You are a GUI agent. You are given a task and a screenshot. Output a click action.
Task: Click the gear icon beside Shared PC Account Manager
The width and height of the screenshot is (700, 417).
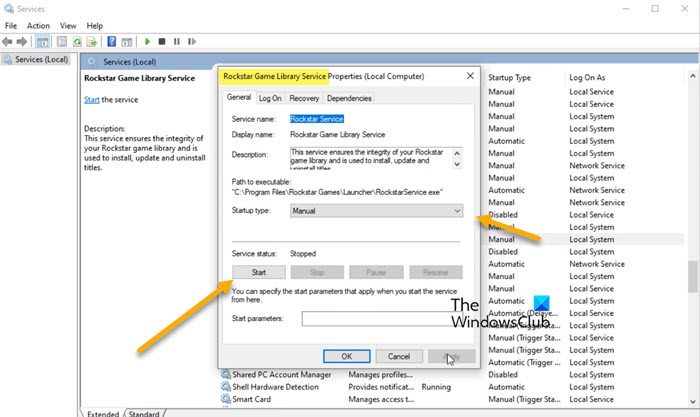point(225,374)
